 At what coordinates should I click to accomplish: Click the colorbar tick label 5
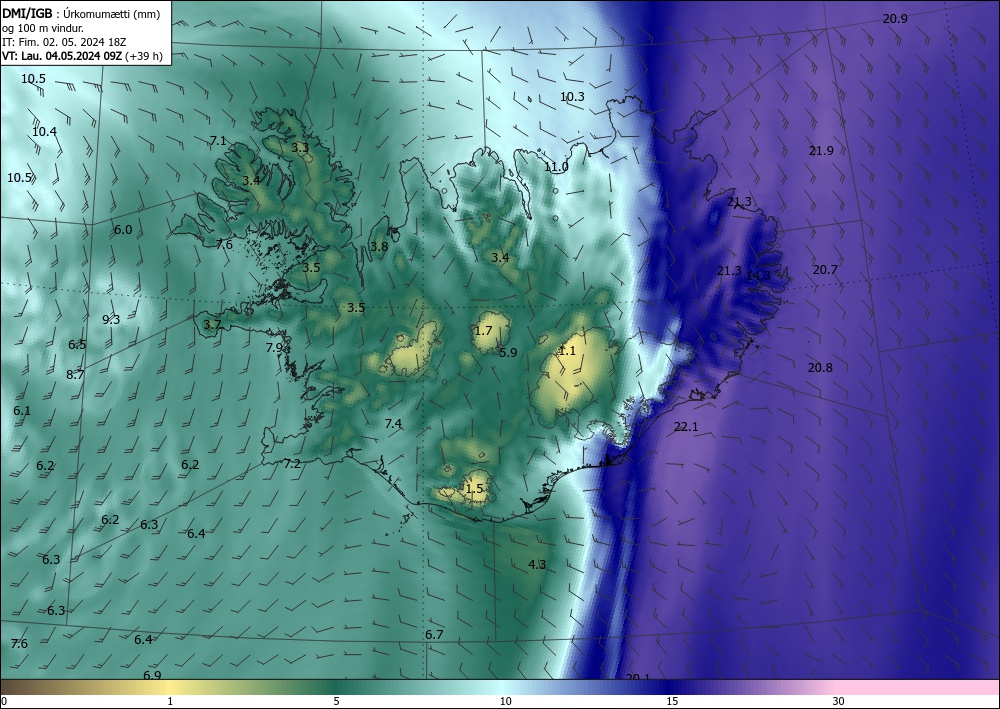click(336, 701)
